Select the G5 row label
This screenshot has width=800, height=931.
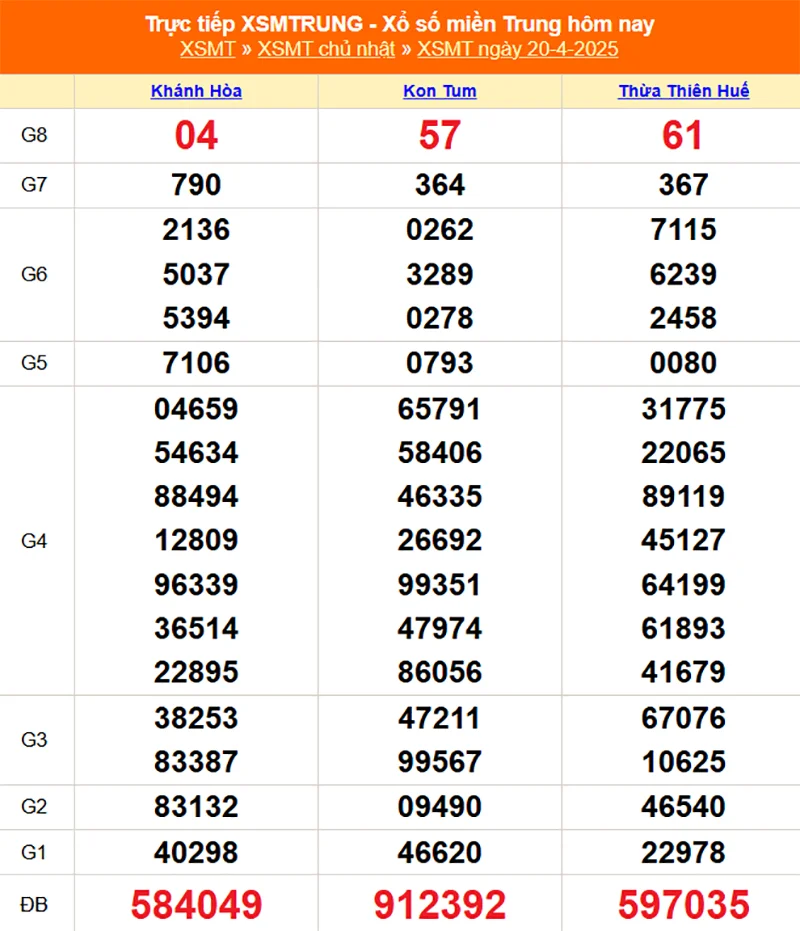pos(34,363)
